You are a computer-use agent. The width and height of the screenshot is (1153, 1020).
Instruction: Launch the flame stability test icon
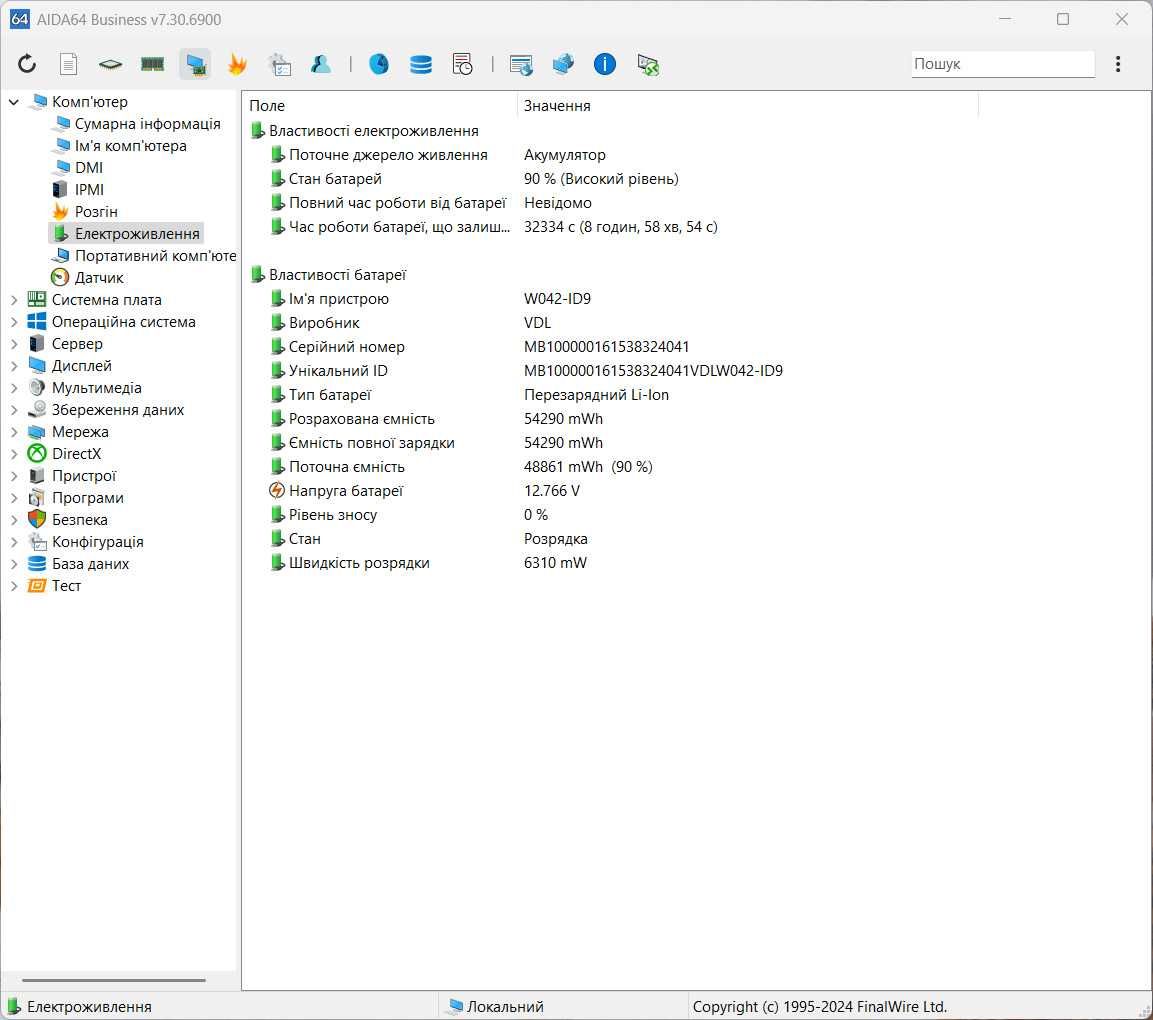[237, 64]
